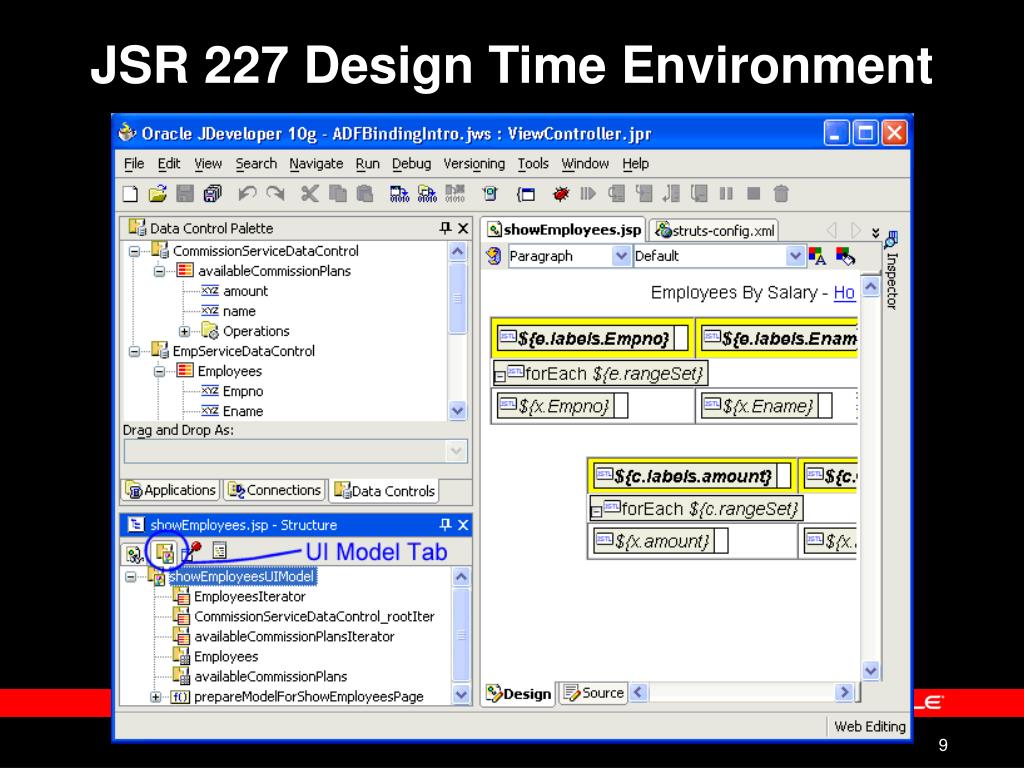Switch to the Source view tab
The width and height of the screenshot is (1024, 768).
[594, 693]
